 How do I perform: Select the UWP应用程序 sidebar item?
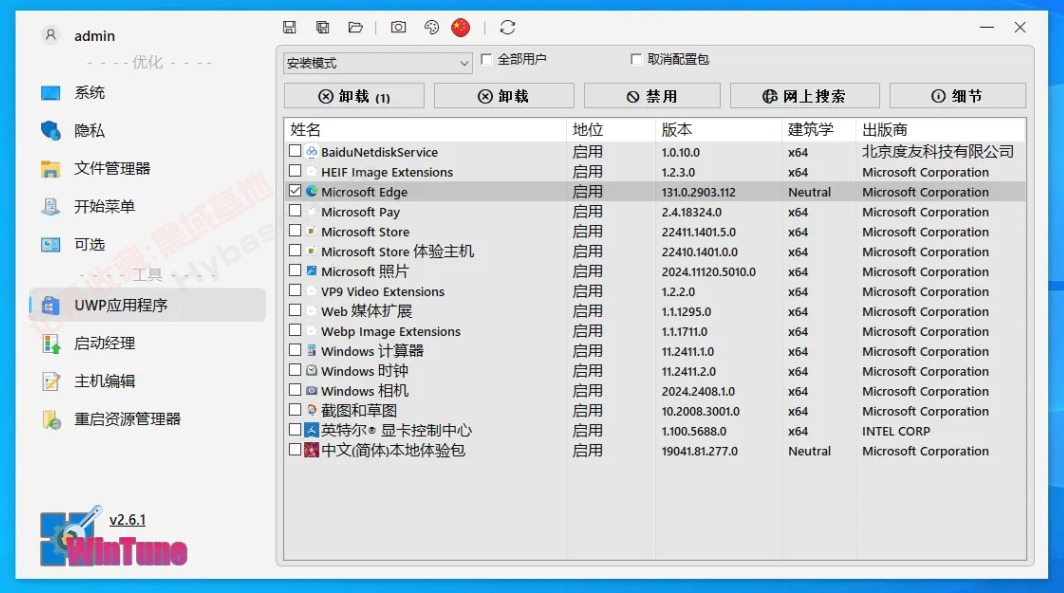[147, 305]
